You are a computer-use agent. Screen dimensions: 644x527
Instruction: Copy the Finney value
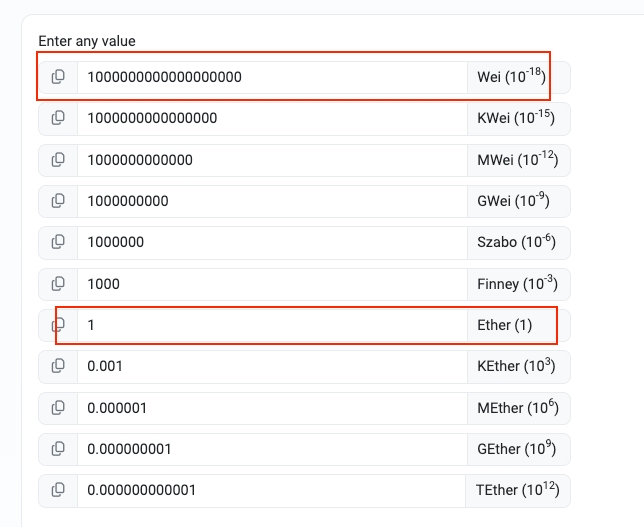58,284
